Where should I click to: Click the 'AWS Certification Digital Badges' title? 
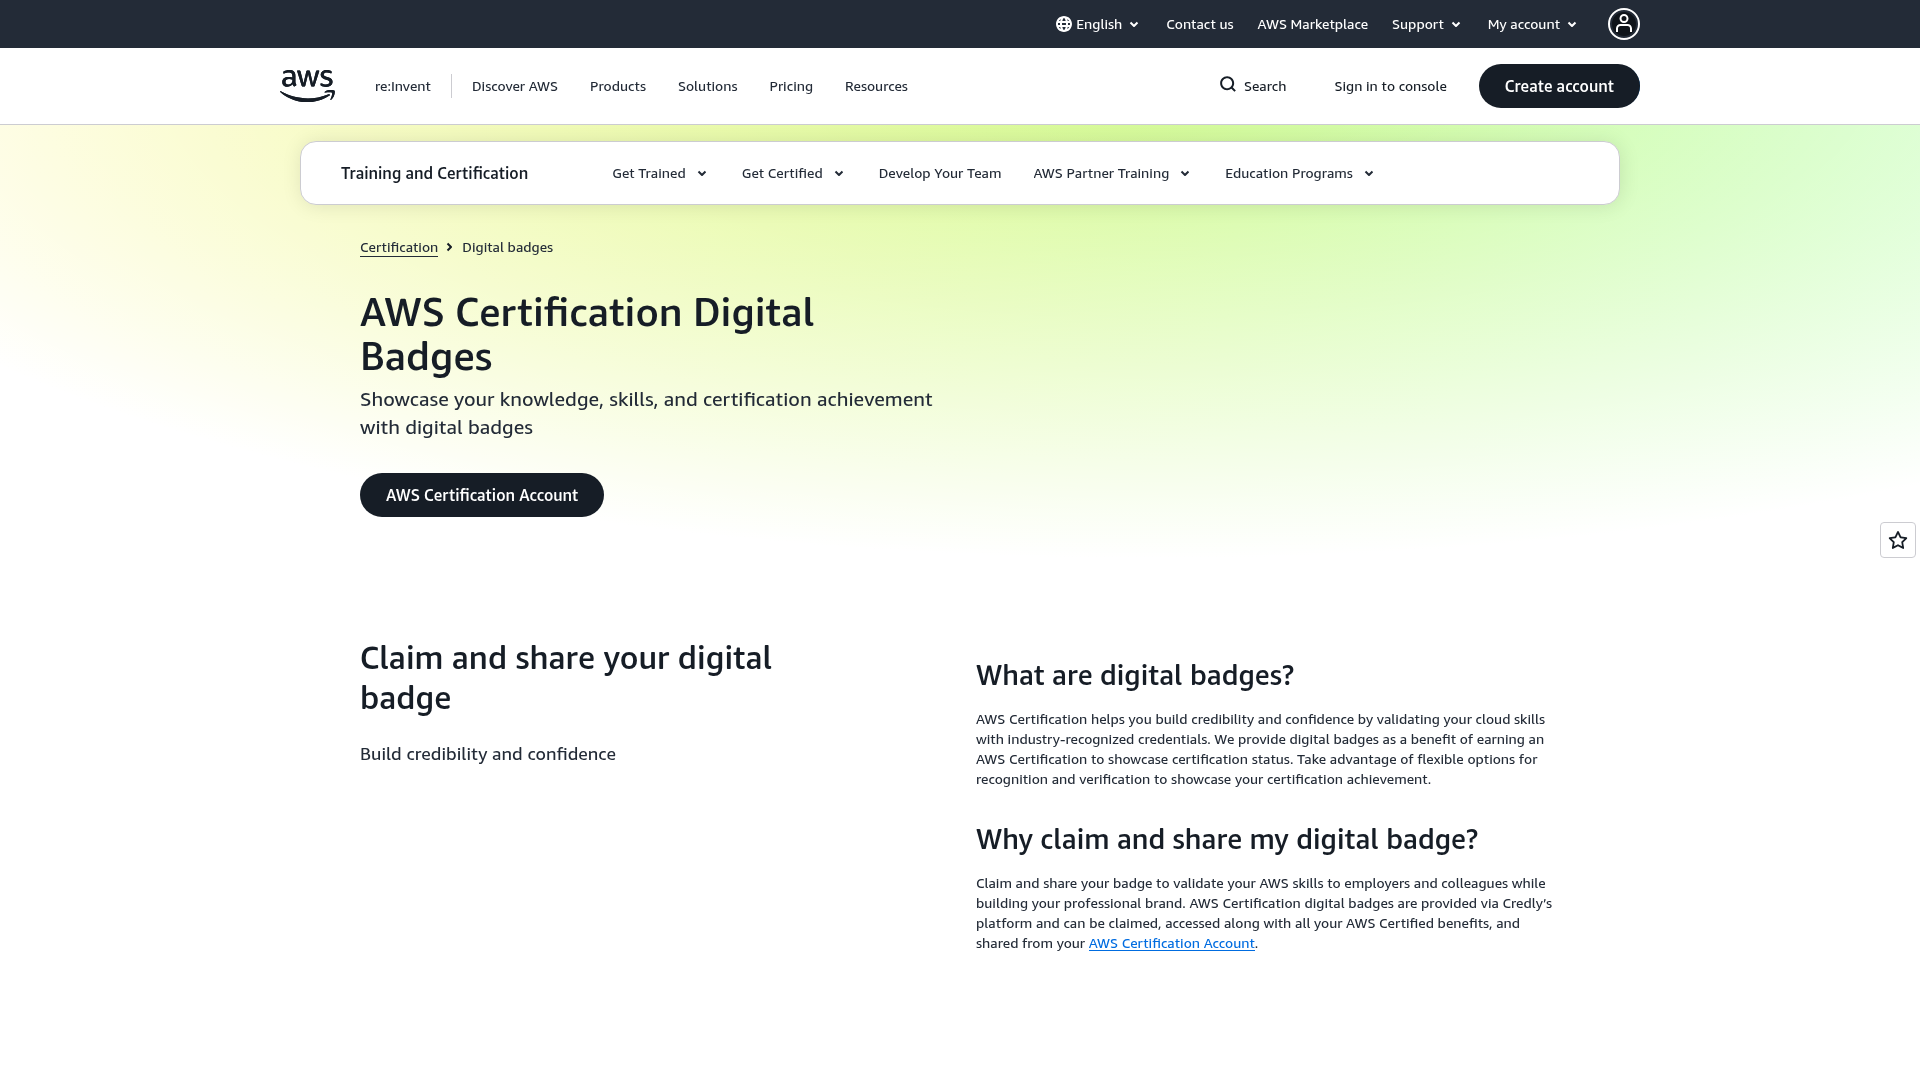tap(587, 334)
